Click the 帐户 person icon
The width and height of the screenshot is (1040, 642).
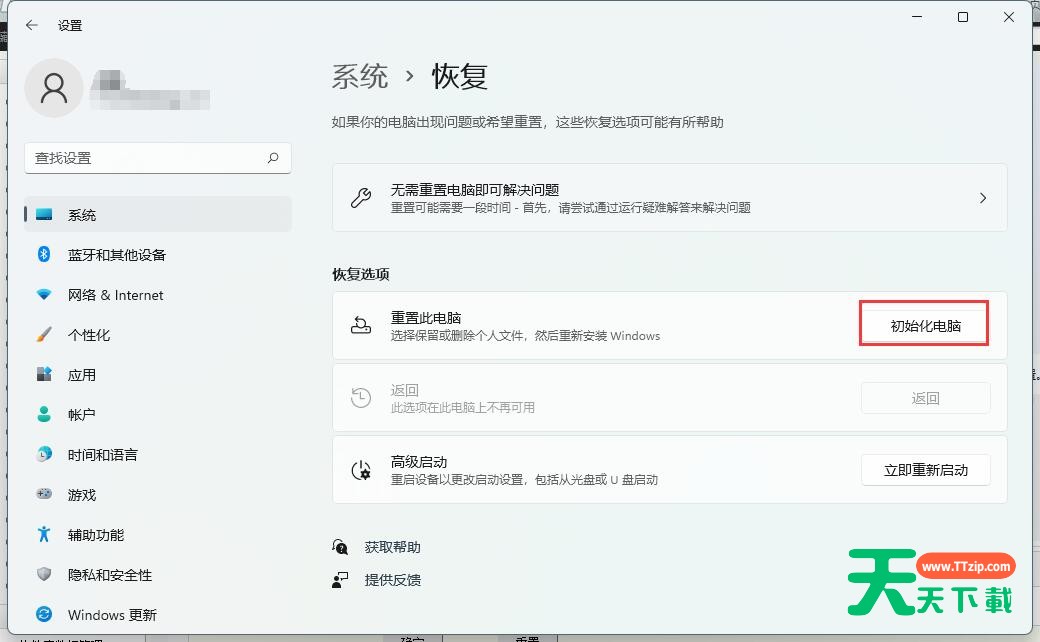tap(44, 415)
